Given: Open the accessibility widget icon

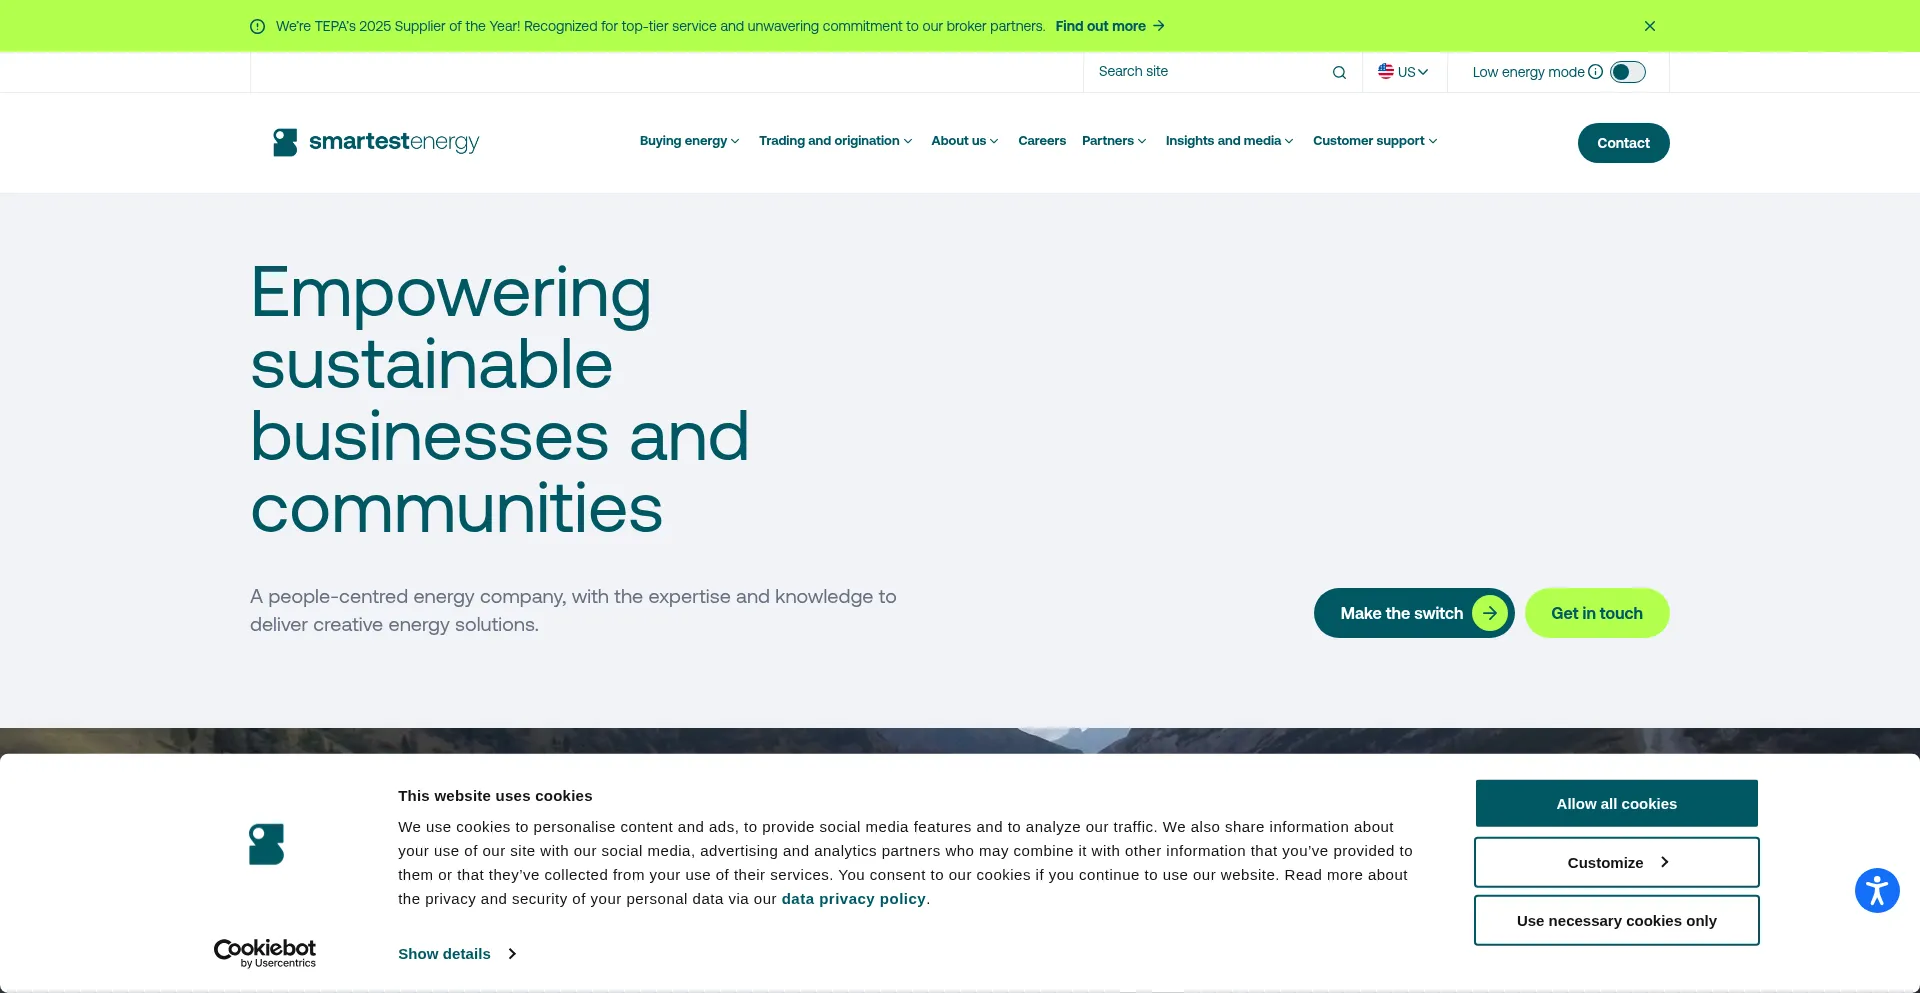Looking at the screenshot, I should click(x=1877, y=890).
